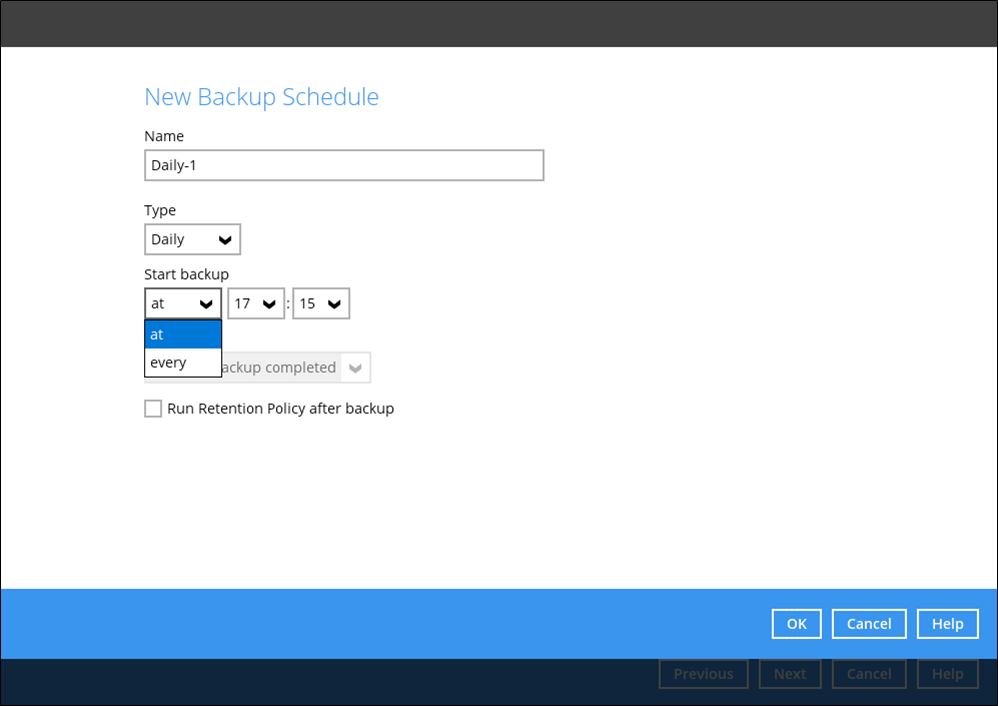Click the dimmed Help button at bottom
Viewport: 998px width, 706px height.
coord(947,674)
